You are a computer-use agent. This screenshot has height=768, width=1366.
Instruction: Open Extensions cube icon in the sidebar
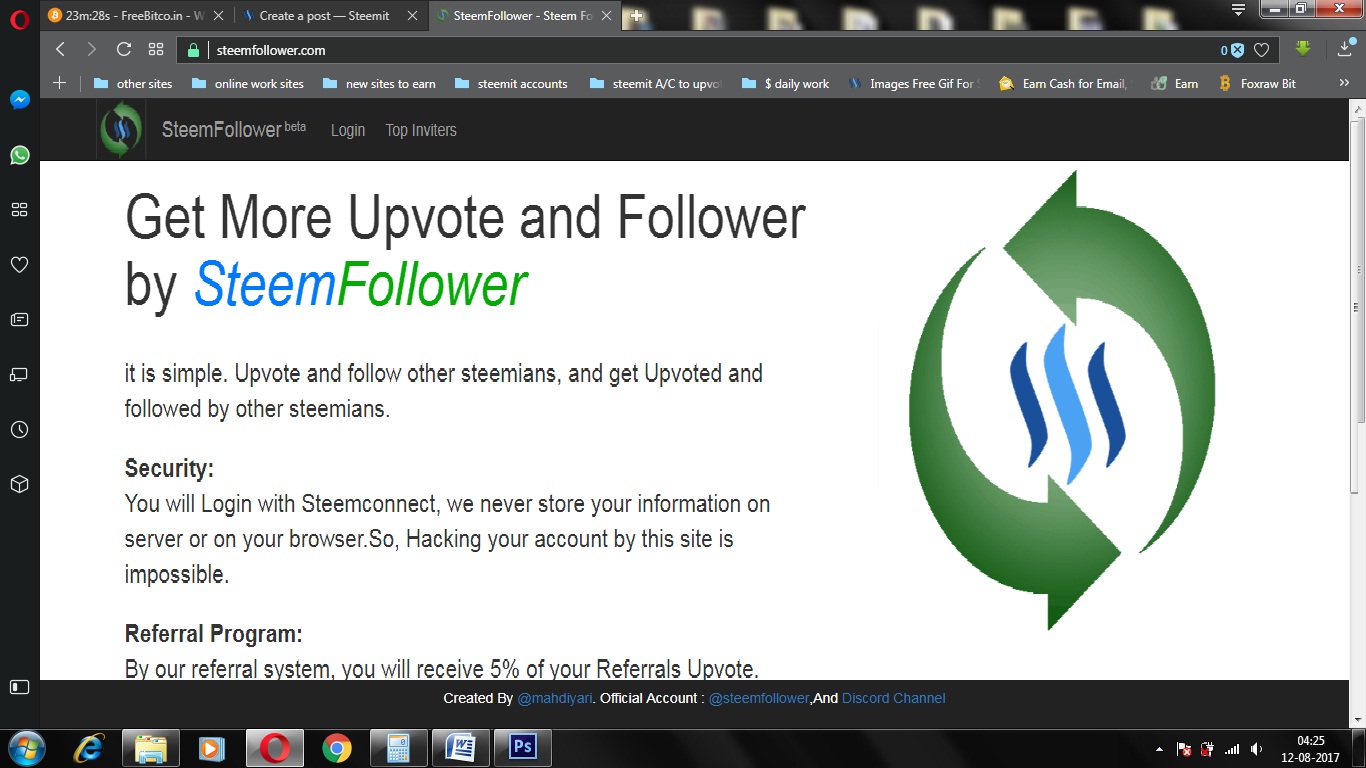point(19,485)
